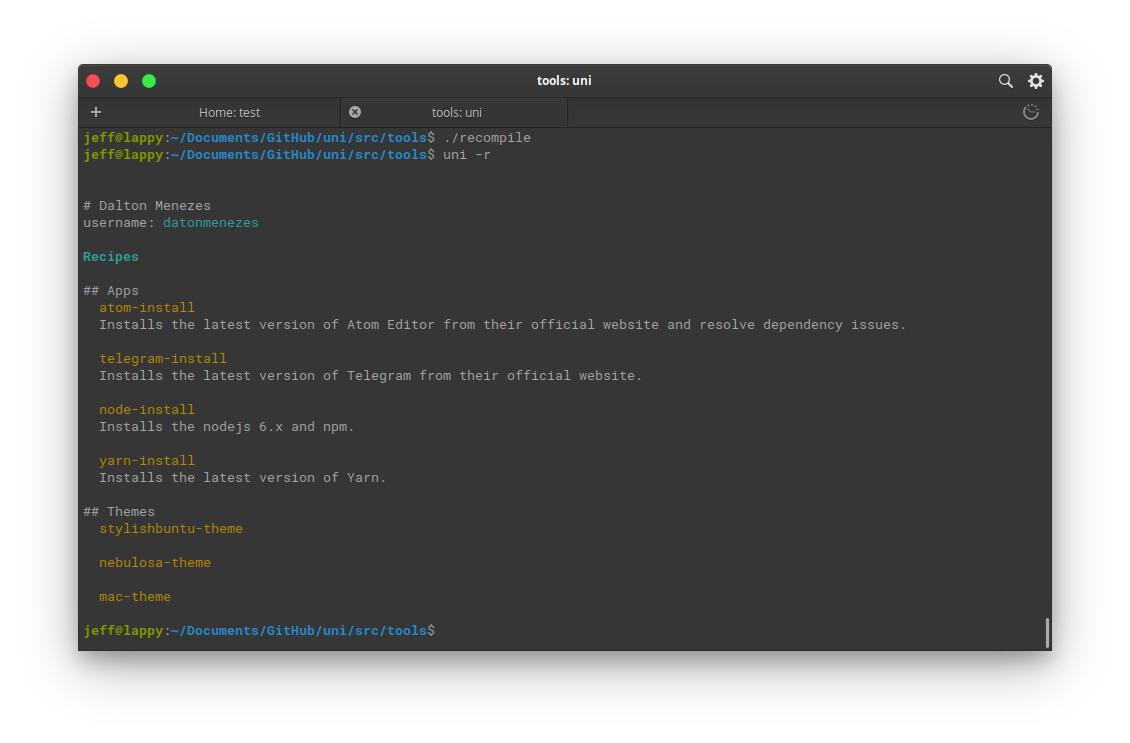Image resolution: width=1130 pixels, height=743 pixels.
Task: Click the 'stylishbuntu-theme' entry
Action: tap(171, 529)
